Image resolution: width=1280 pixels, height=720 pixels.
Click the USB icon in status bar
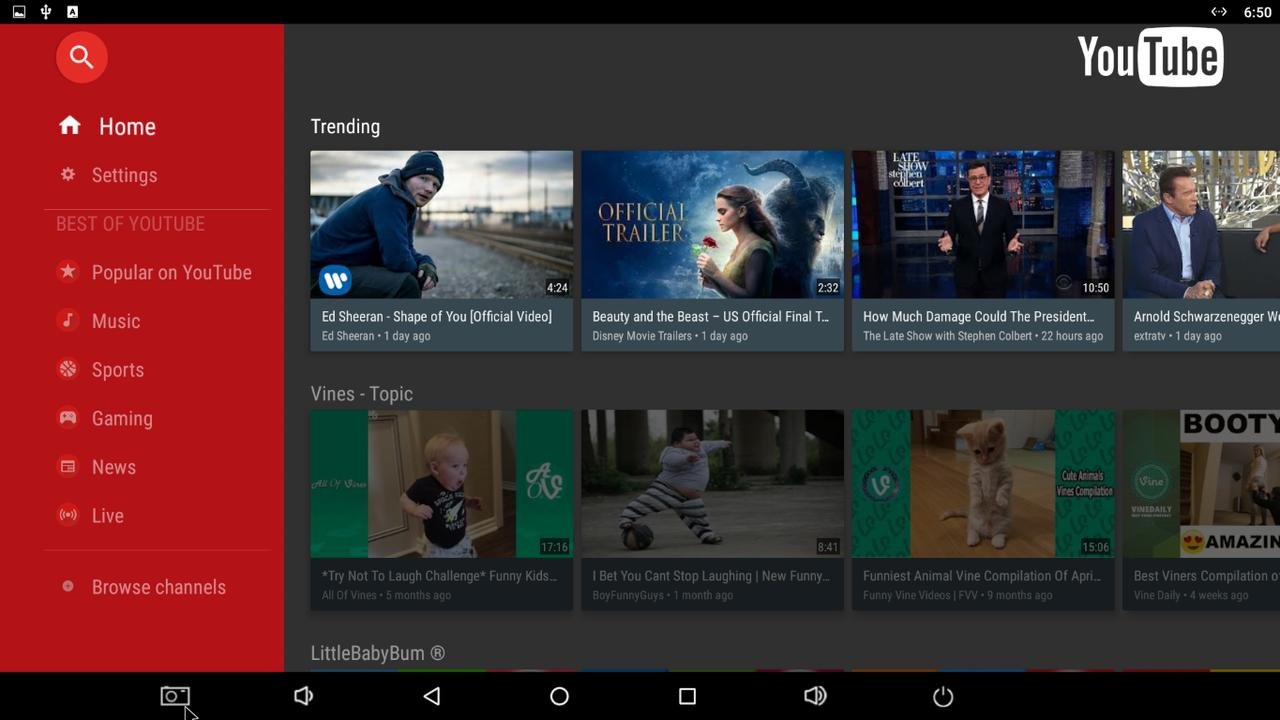46,12
